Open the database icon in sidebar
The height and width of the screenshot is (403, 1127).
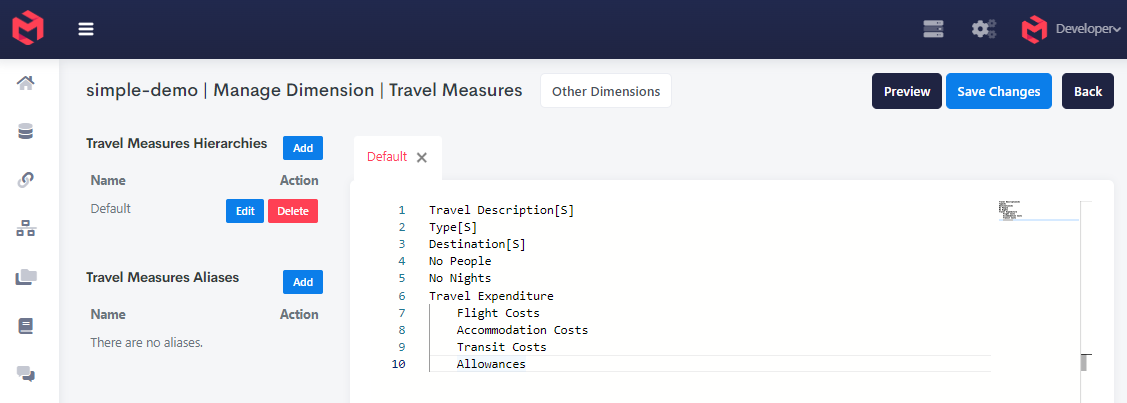[x=26, y=131]
